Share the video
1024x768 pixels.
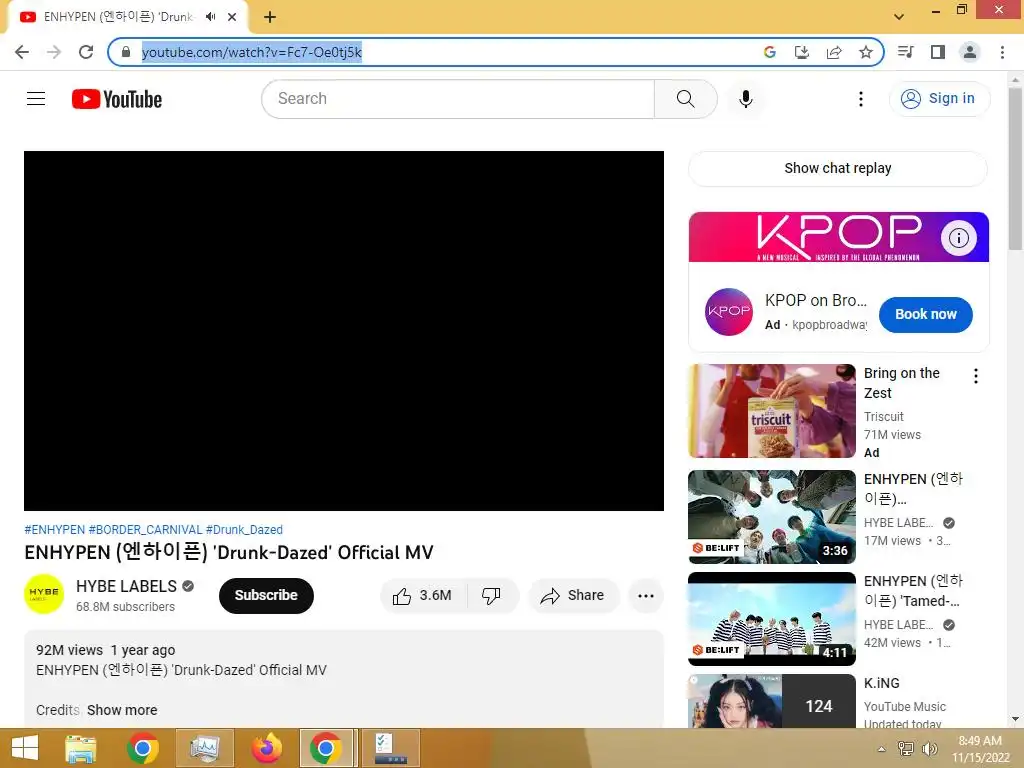tap(573, 596)
